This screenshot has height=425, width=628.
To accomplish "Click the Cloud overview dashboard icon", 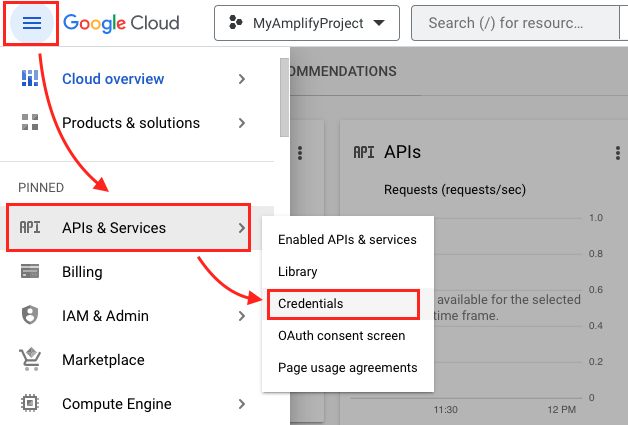I will point(30,79).
